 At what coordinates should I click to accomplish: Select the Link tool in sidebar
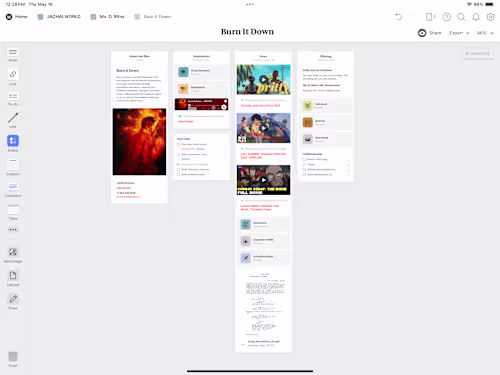point(13,77)
